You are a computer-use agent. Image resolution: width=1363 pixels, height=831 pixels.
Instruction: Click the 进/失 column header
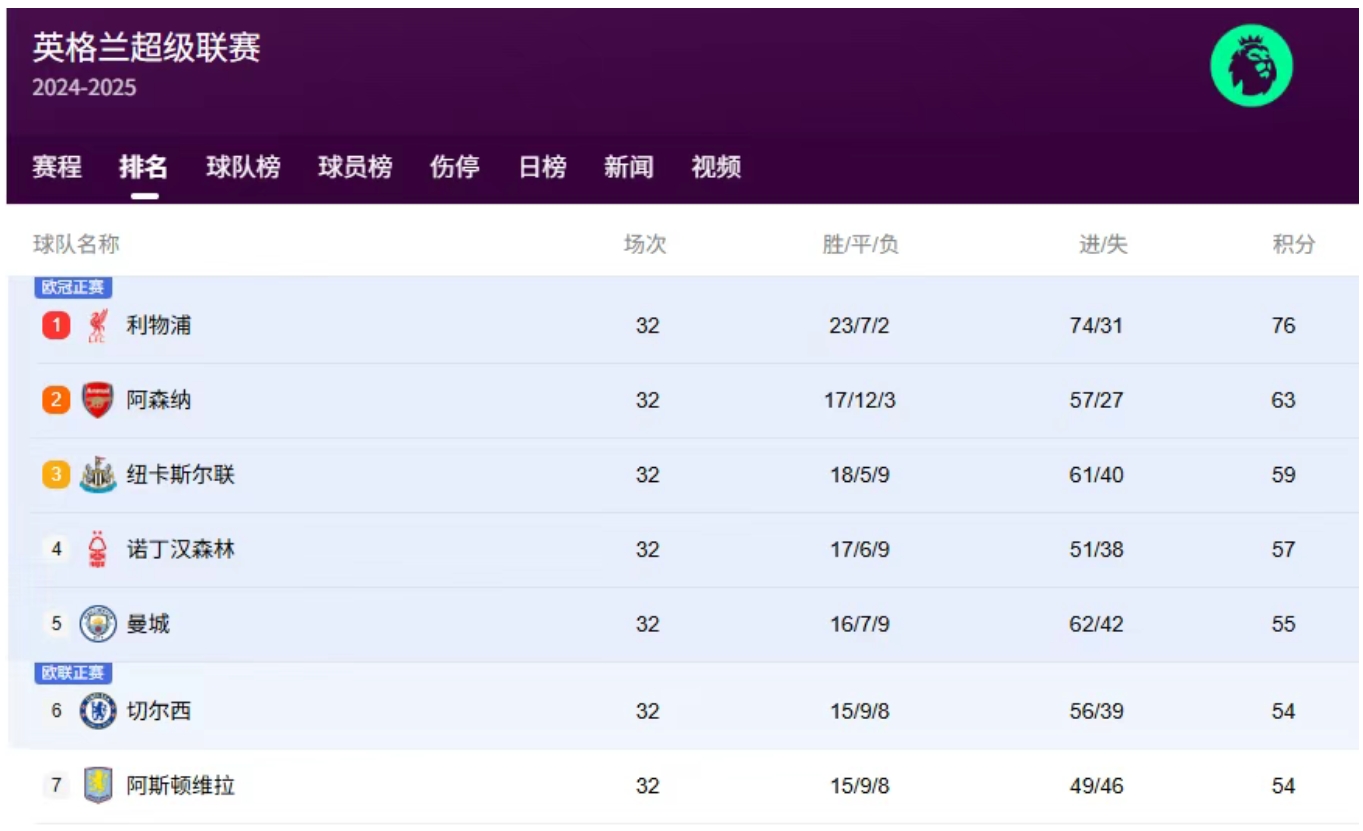click(1103, 244)
